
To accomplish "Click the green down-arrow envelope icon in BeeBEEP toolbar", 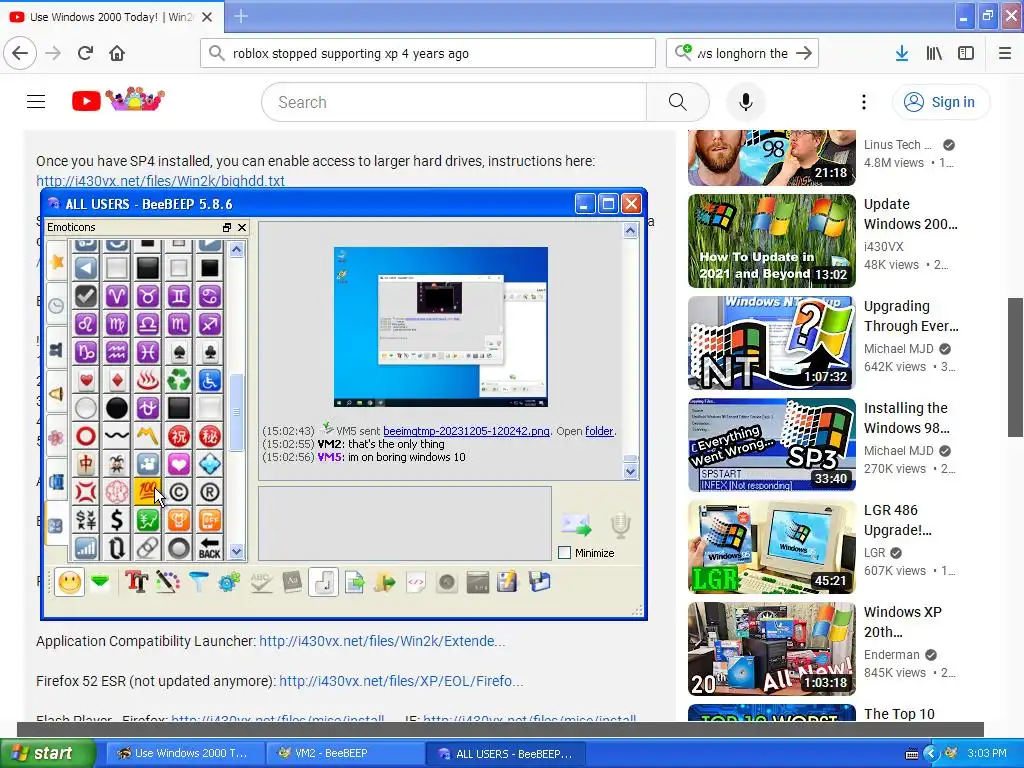I will 100,582.
